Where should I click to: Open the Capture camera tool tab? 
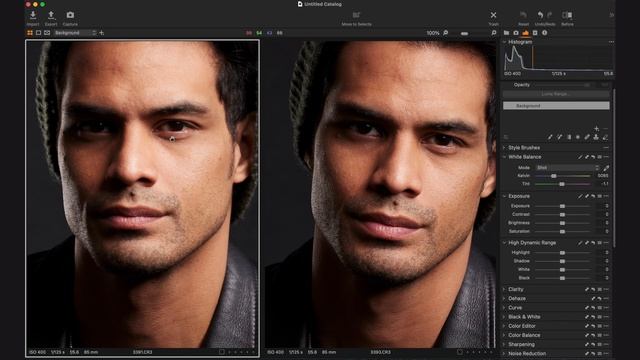pyautogui.click(x=516, y=33)
